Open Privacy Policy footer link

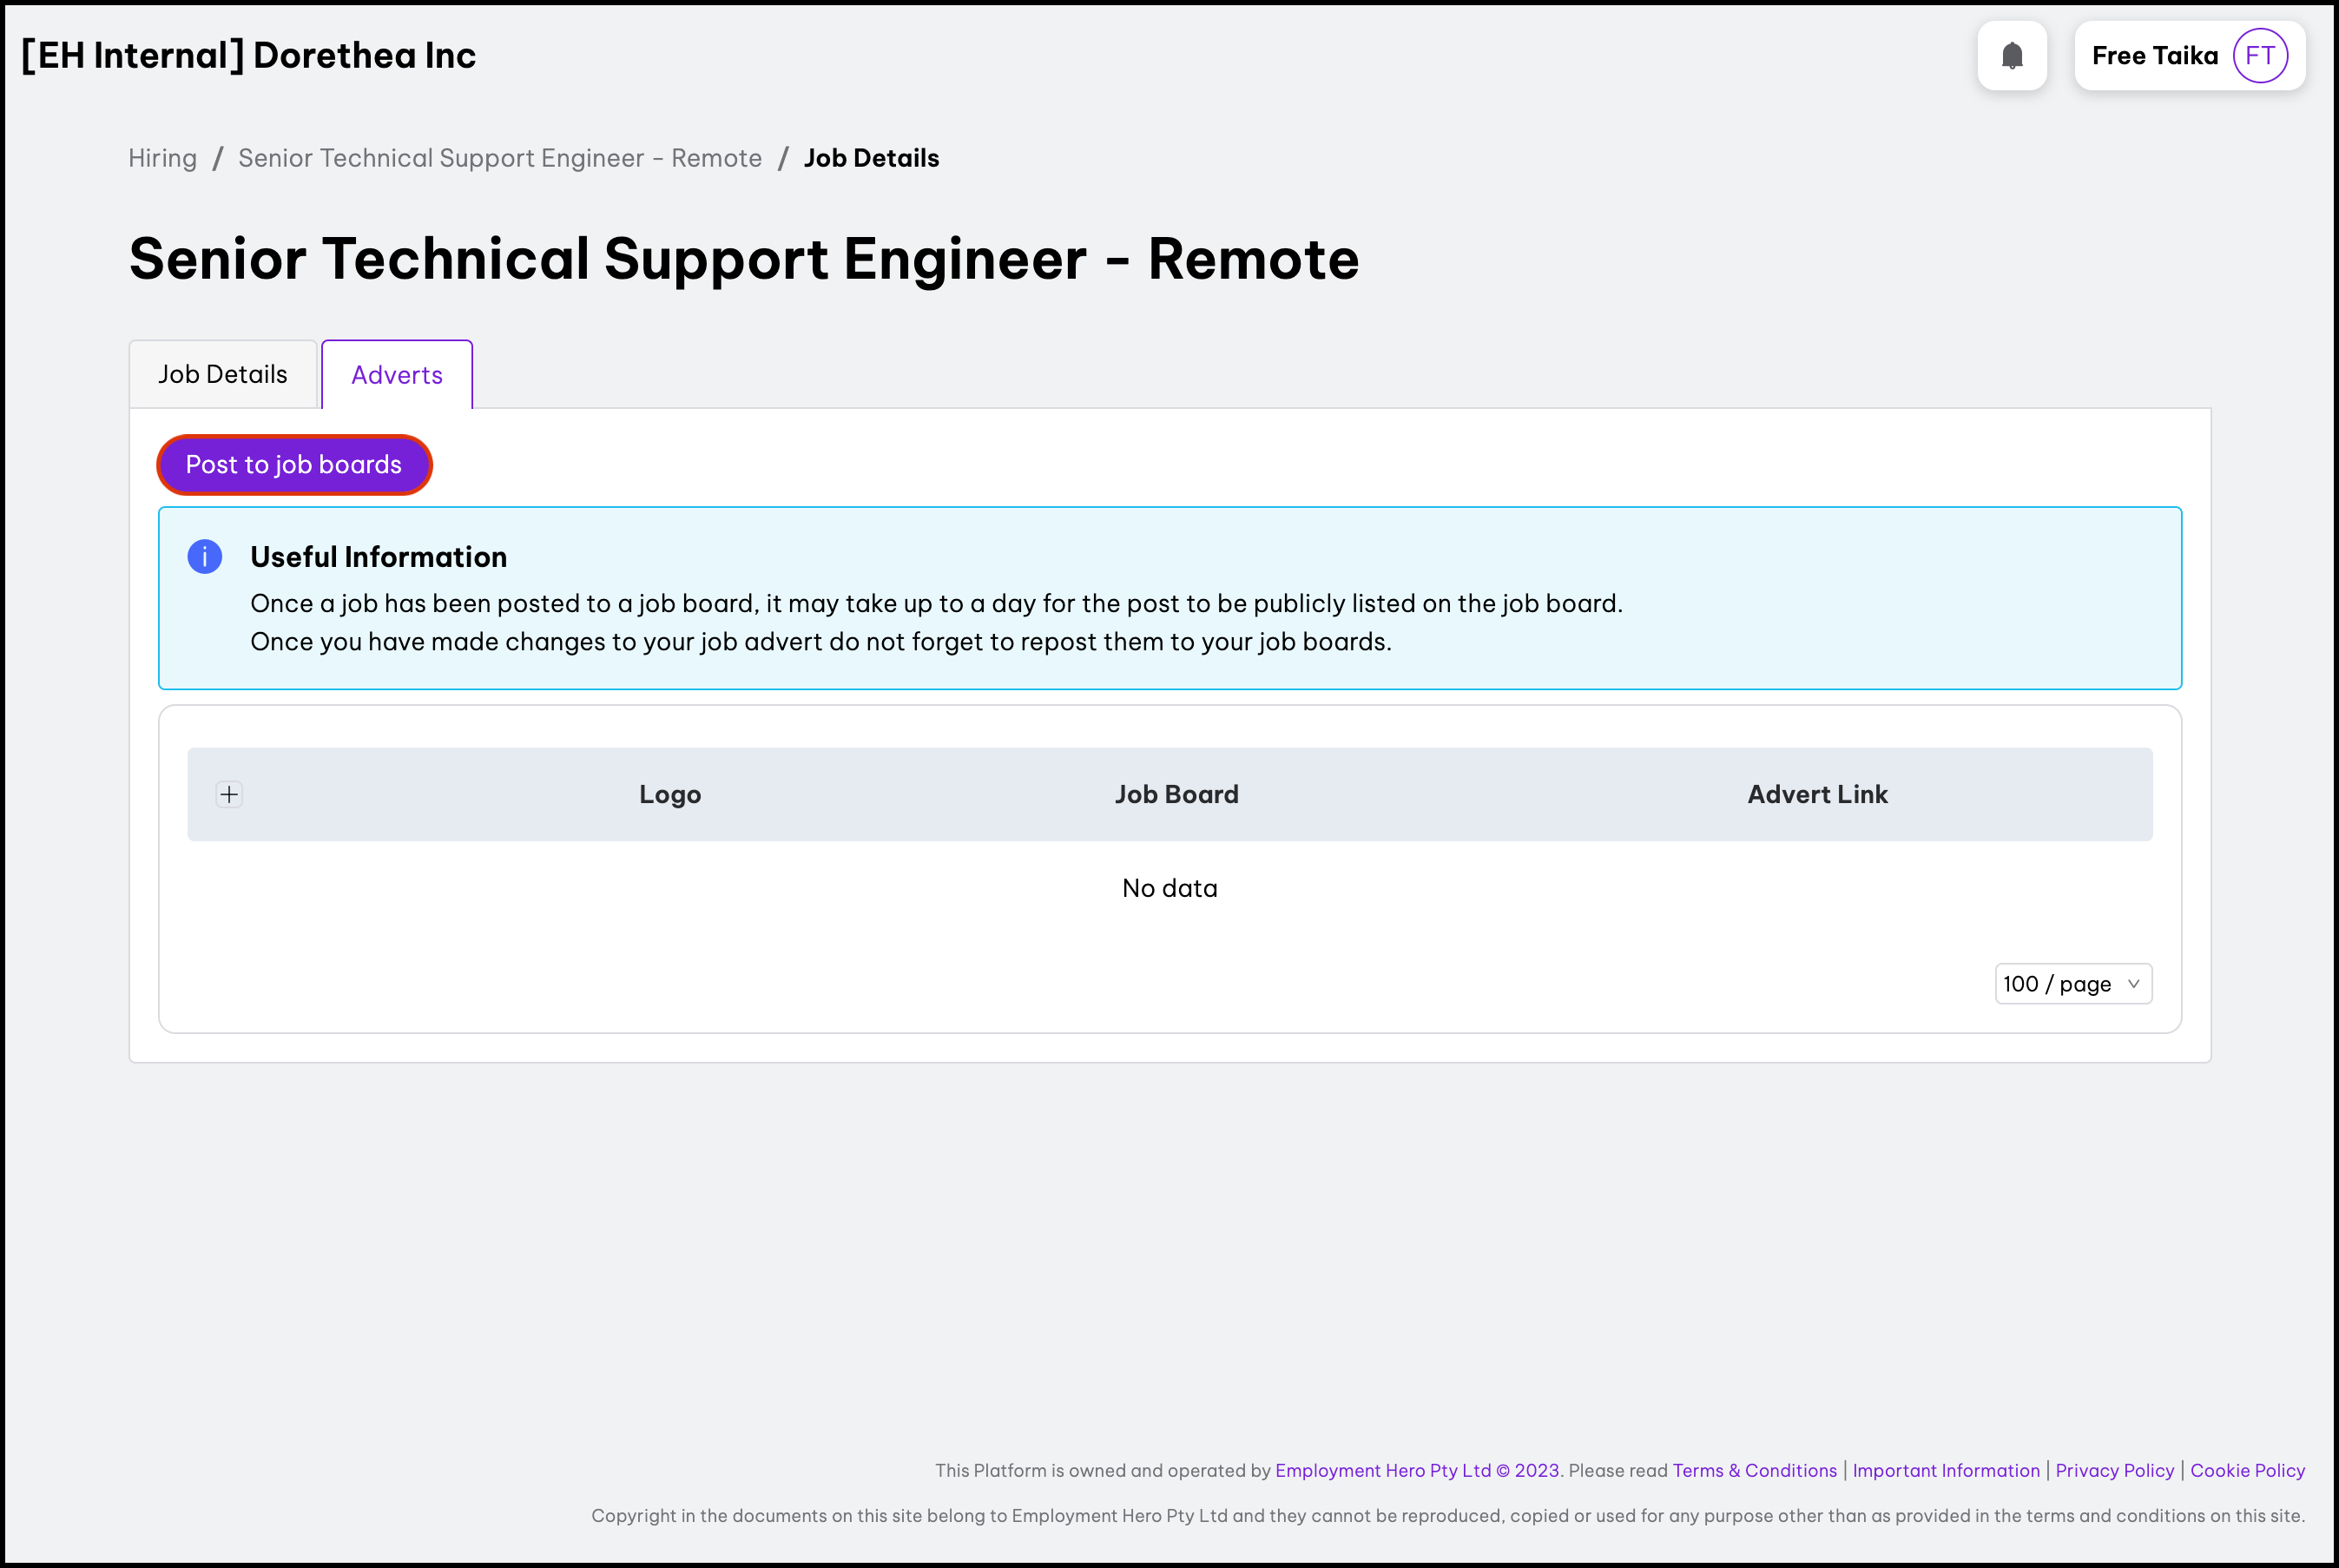coord(2114,1470)
